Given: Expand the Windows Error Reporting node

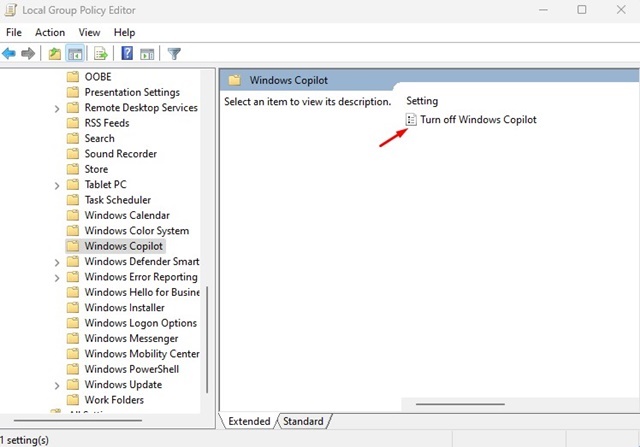Looking at the screenshot, I should pyautogui.click(x=57, y=278).
